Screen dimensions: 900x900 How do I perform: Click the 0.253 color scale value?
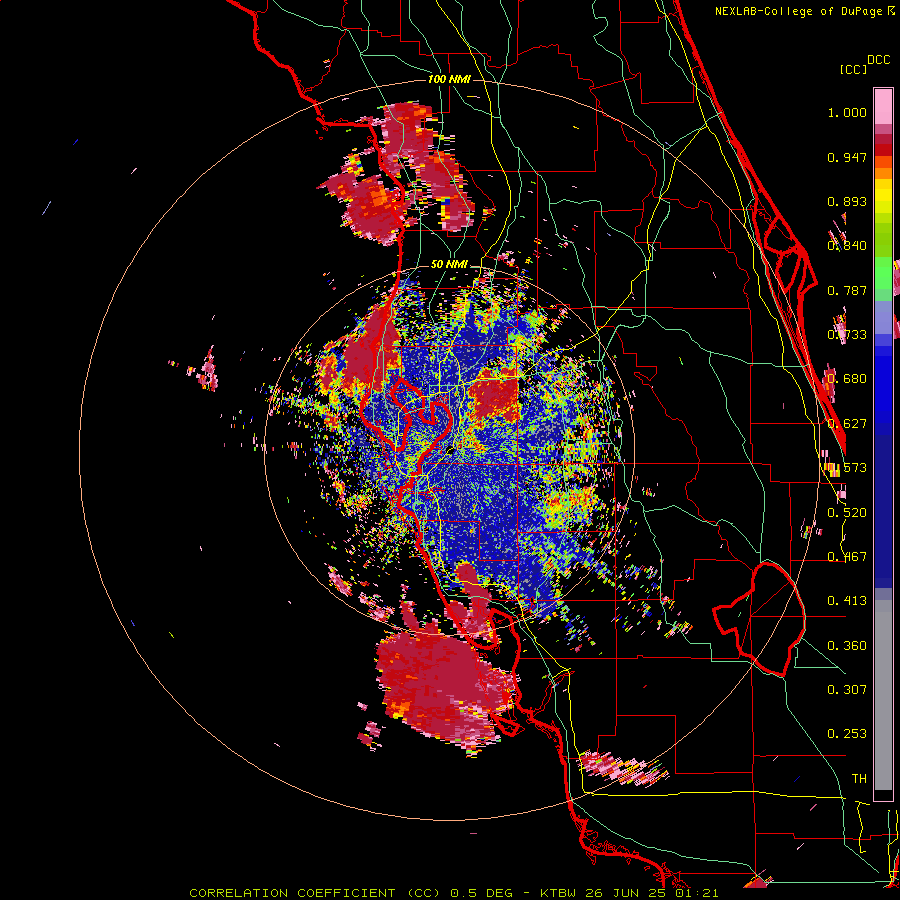(847, 734)
